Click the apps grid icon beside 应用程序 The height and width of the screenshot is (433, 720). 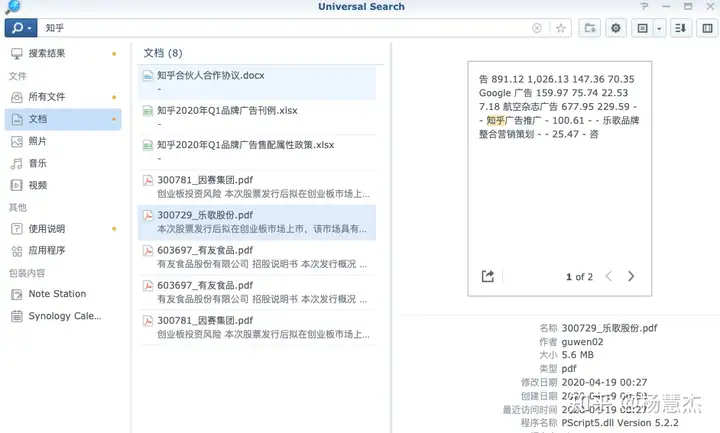pyautogui.click(x=17, y=251)
